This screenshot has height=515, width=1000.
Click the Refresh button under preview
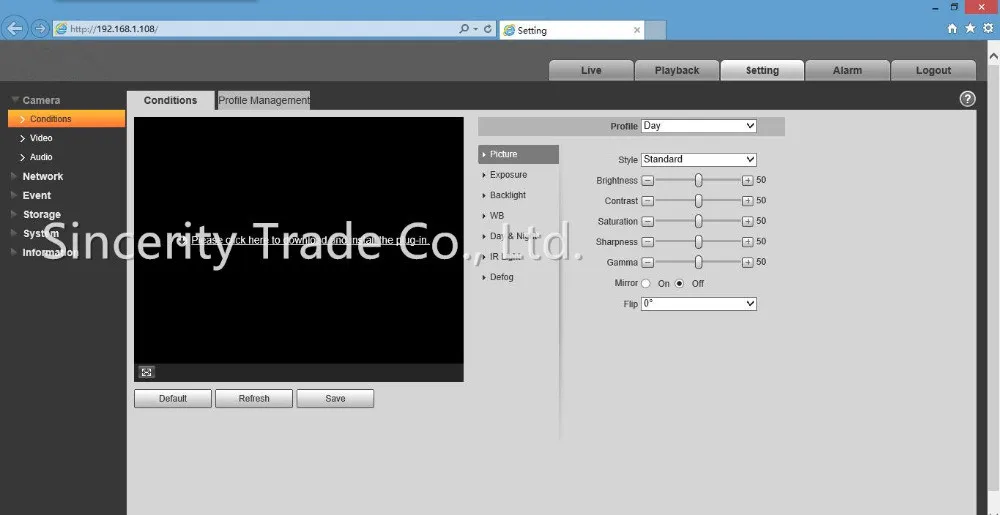(x=254, y=398)
